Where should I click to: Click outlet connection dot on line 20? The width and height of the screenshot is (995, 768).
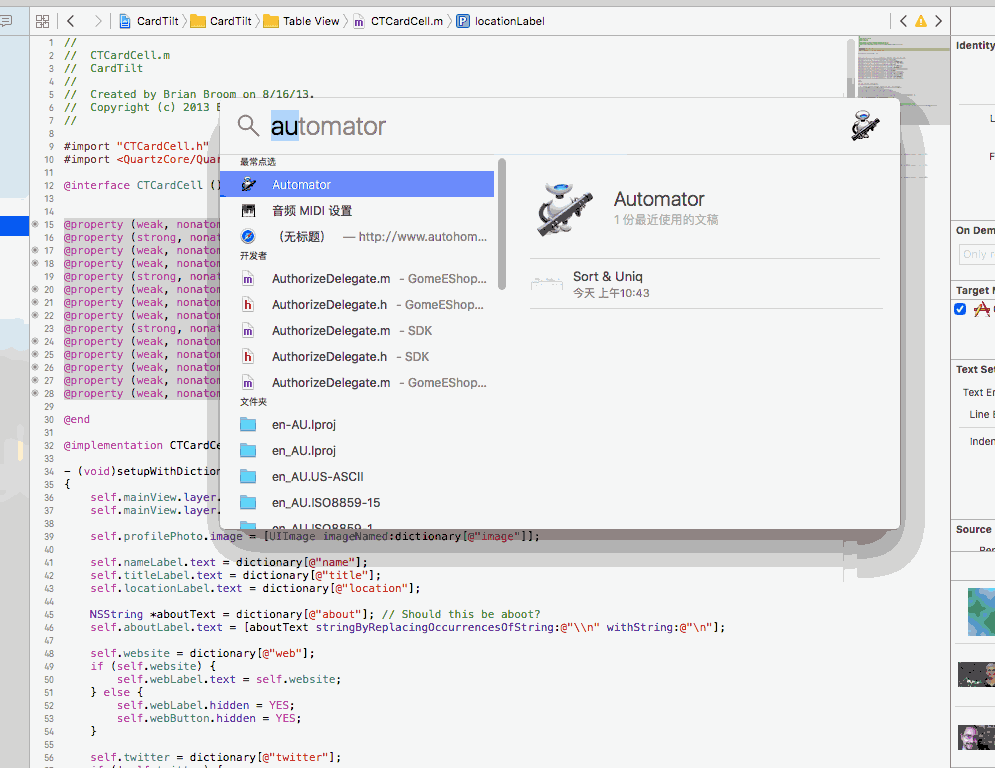pyautogui.click(x=36, y=289)
